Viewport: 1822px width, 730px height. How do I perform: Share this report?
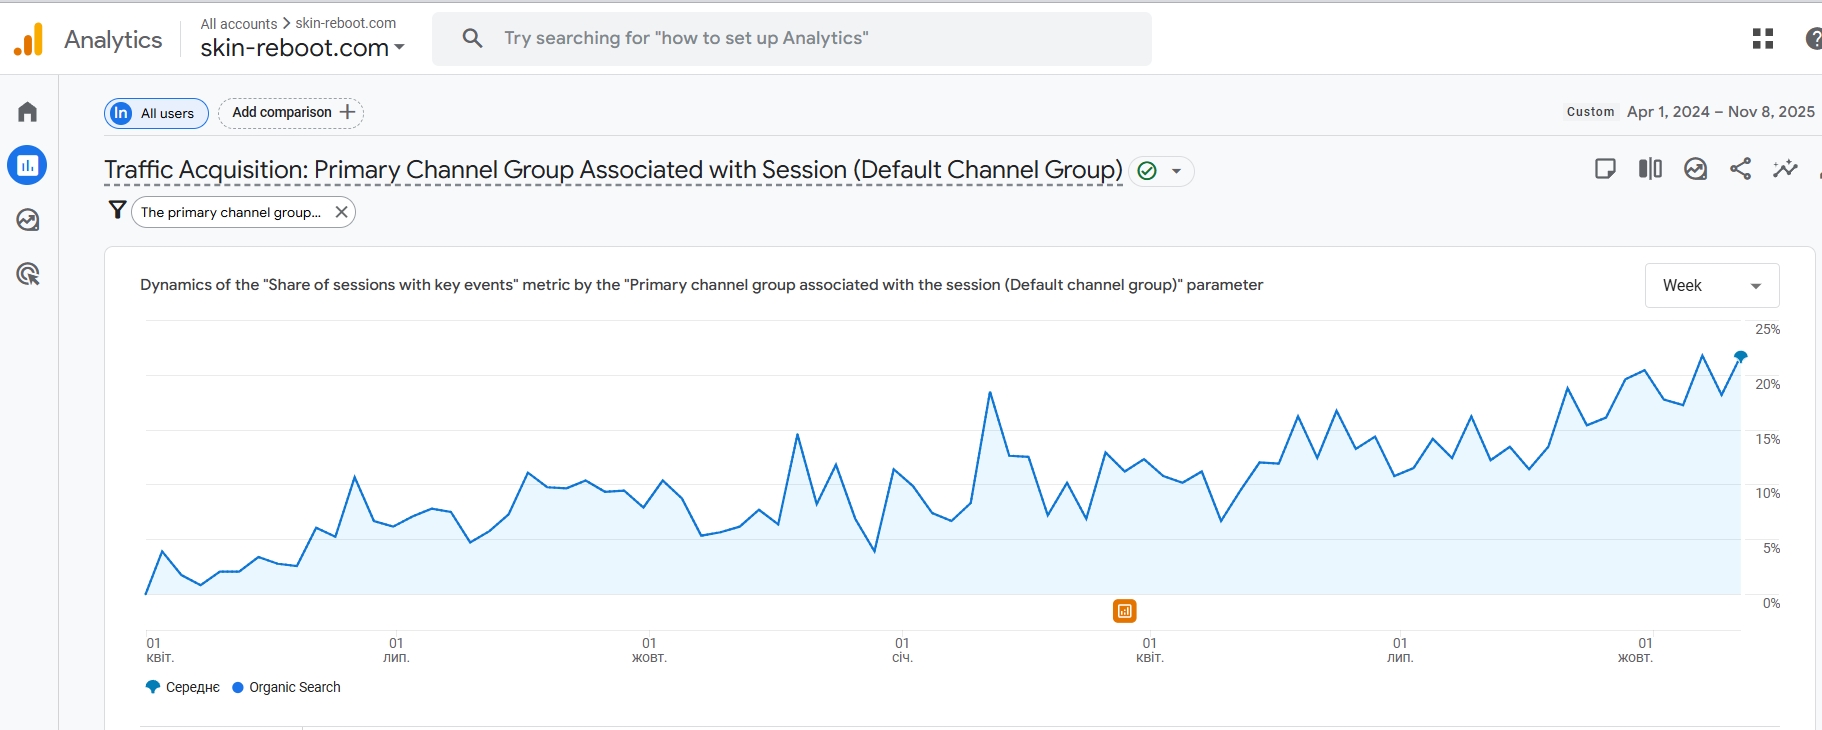point(1740,169)
